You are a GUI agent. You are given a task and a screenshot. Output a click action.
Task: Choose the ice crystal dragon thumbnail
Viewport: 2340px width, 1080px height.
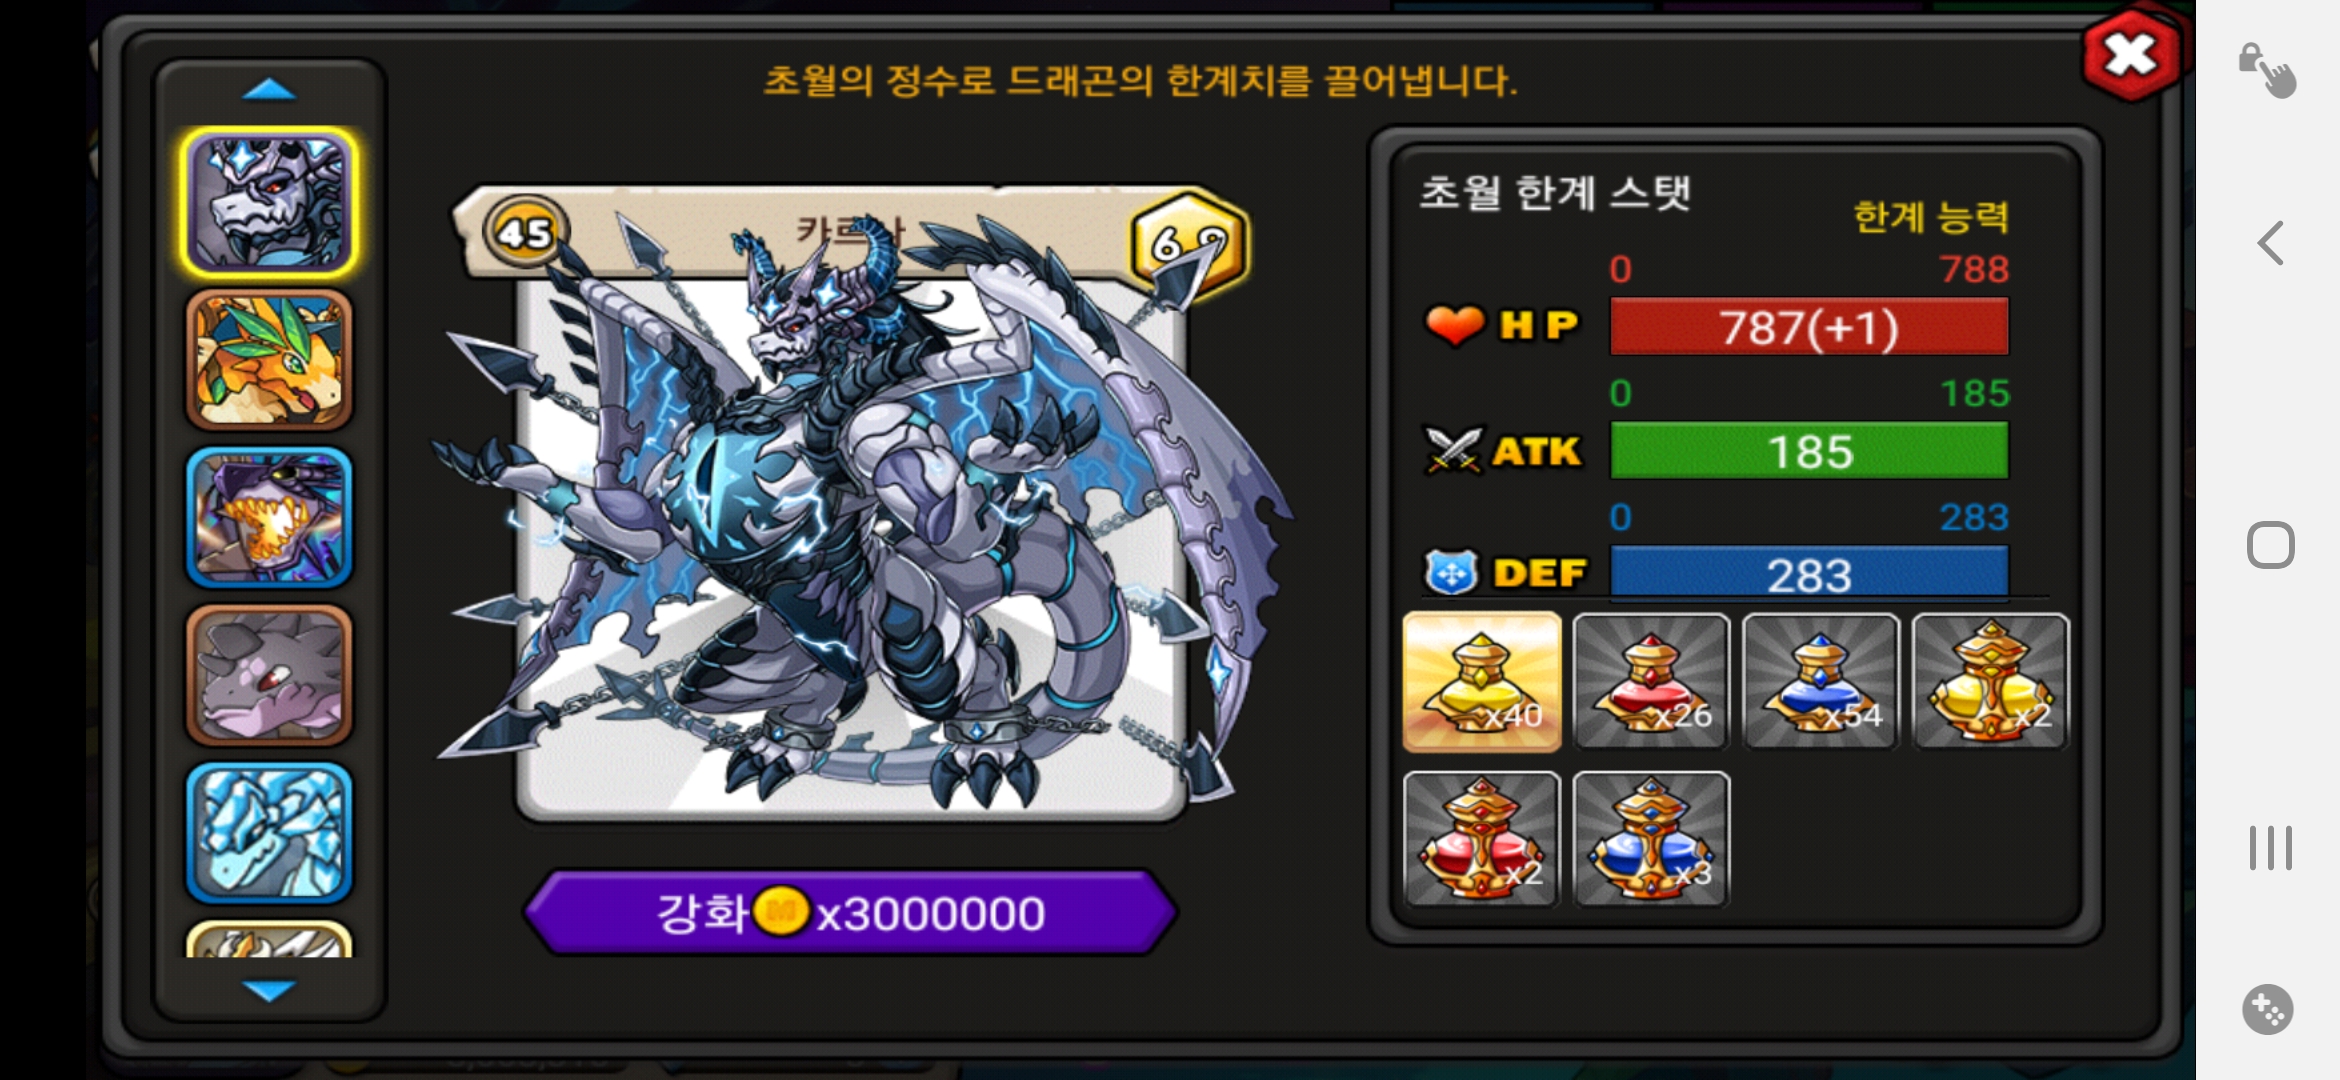(x=269, y=833)
